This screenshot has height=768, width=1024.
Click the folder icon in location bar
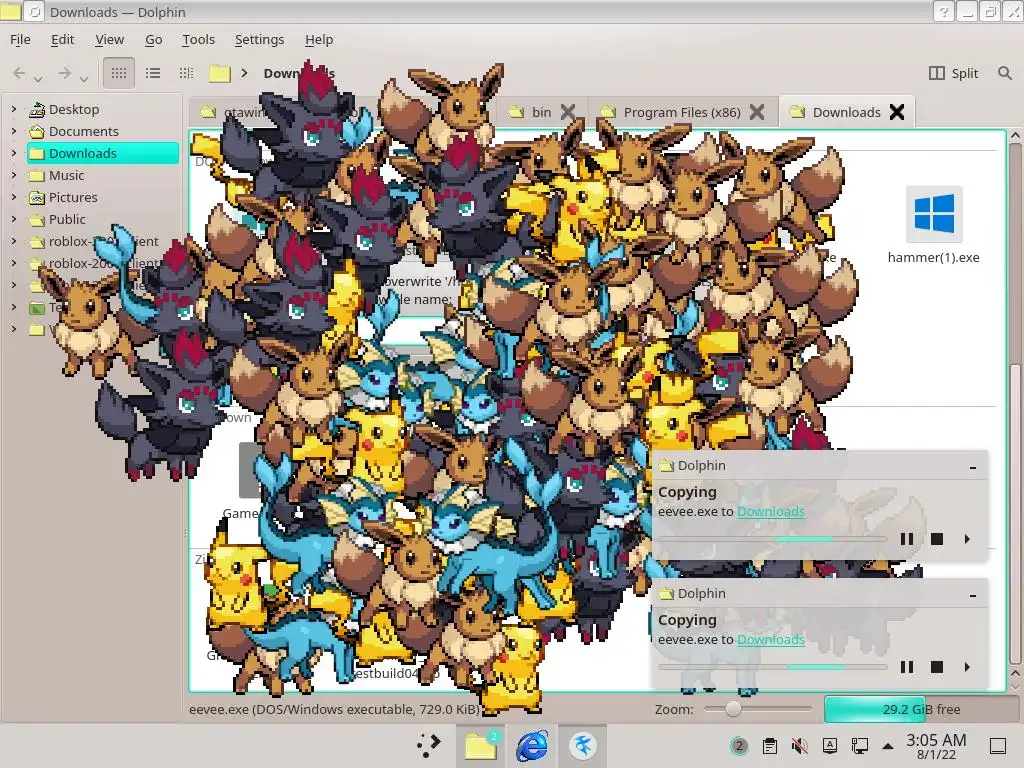pos(219,73)
